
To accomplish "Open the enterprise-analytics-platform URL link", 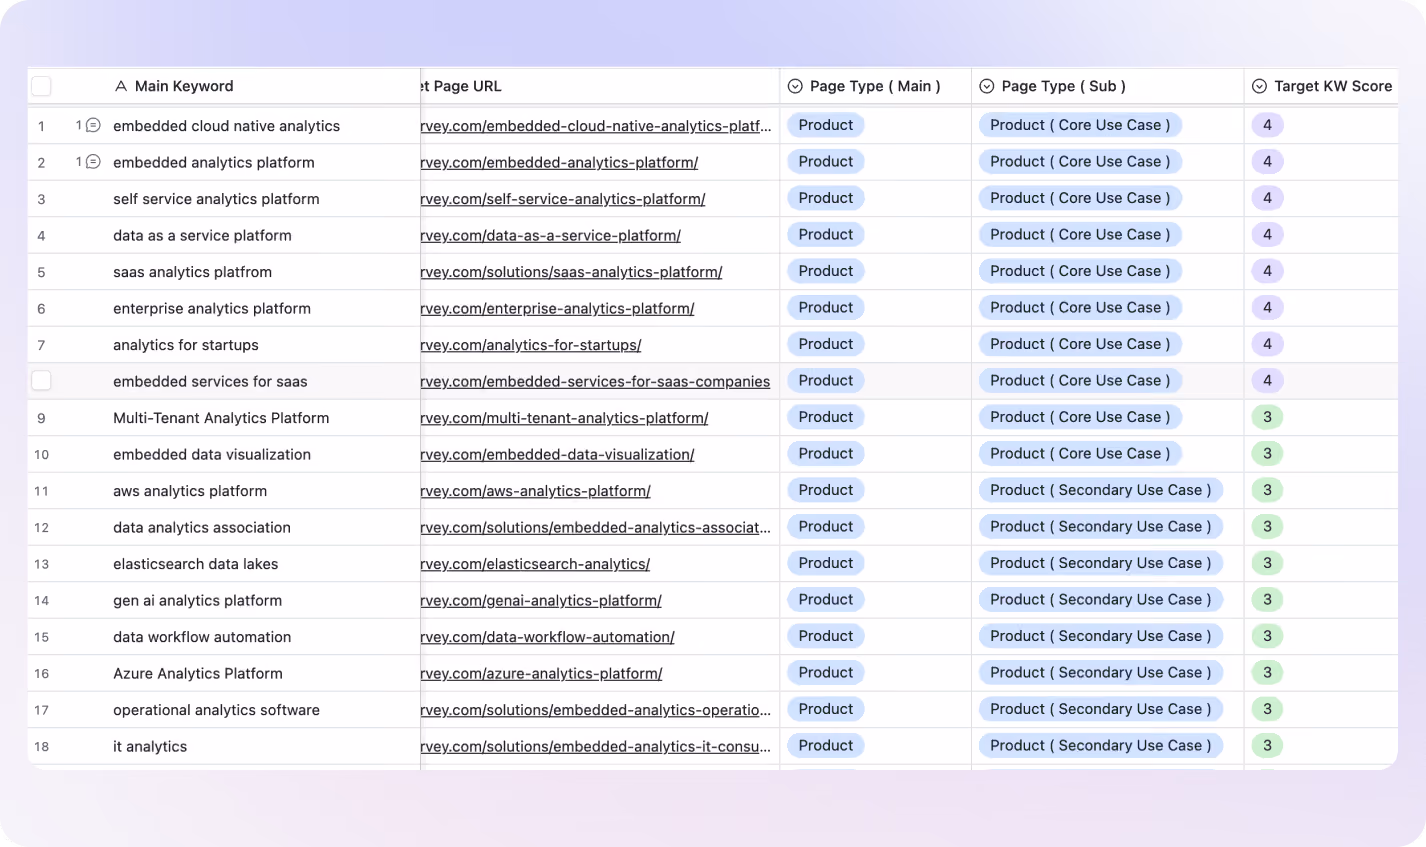I will coord(557,308).
